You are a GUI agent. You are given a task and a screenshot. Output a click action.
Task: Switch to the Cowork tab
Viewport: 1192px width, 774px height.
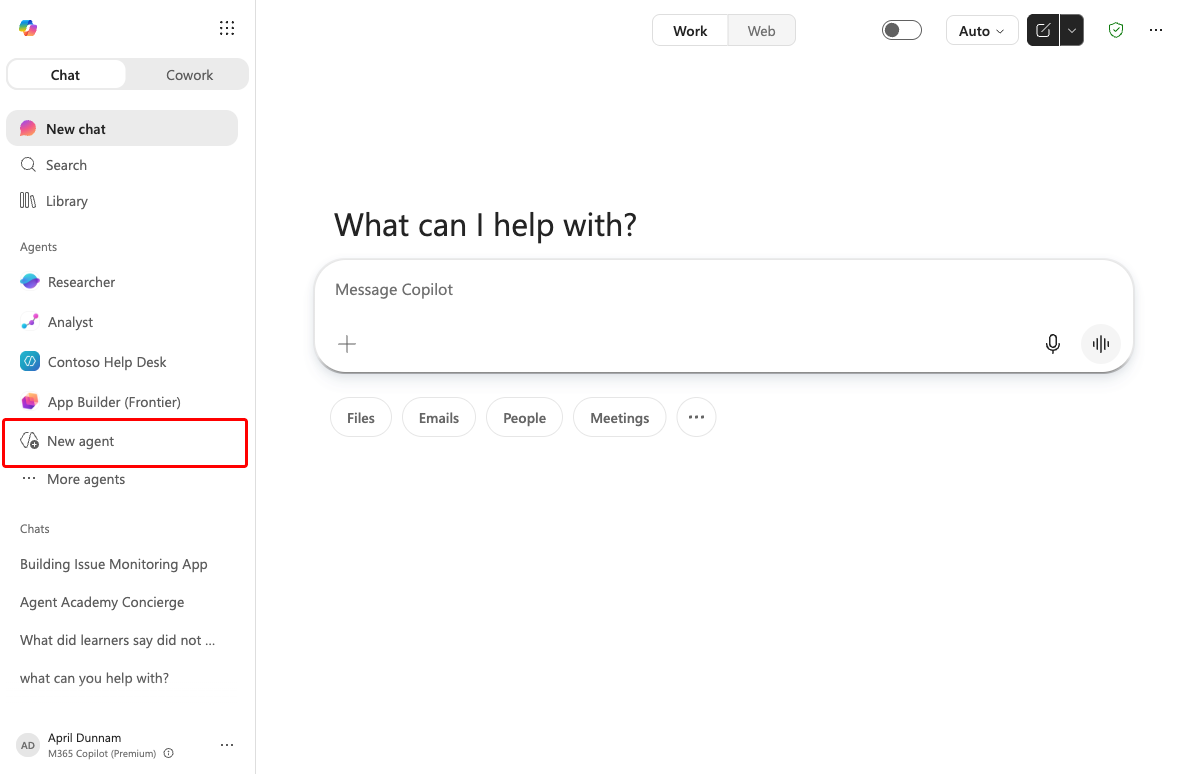point(189,75)
